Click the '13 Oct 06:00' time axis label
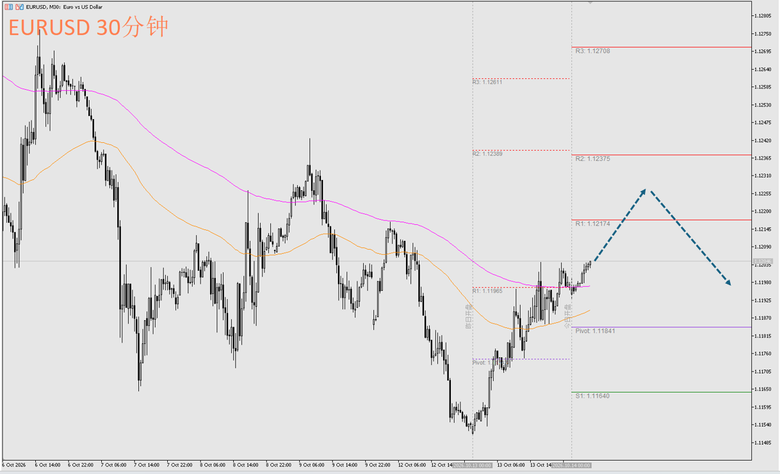The width and height of the screenshot is (780, 474). pos(511,465)
